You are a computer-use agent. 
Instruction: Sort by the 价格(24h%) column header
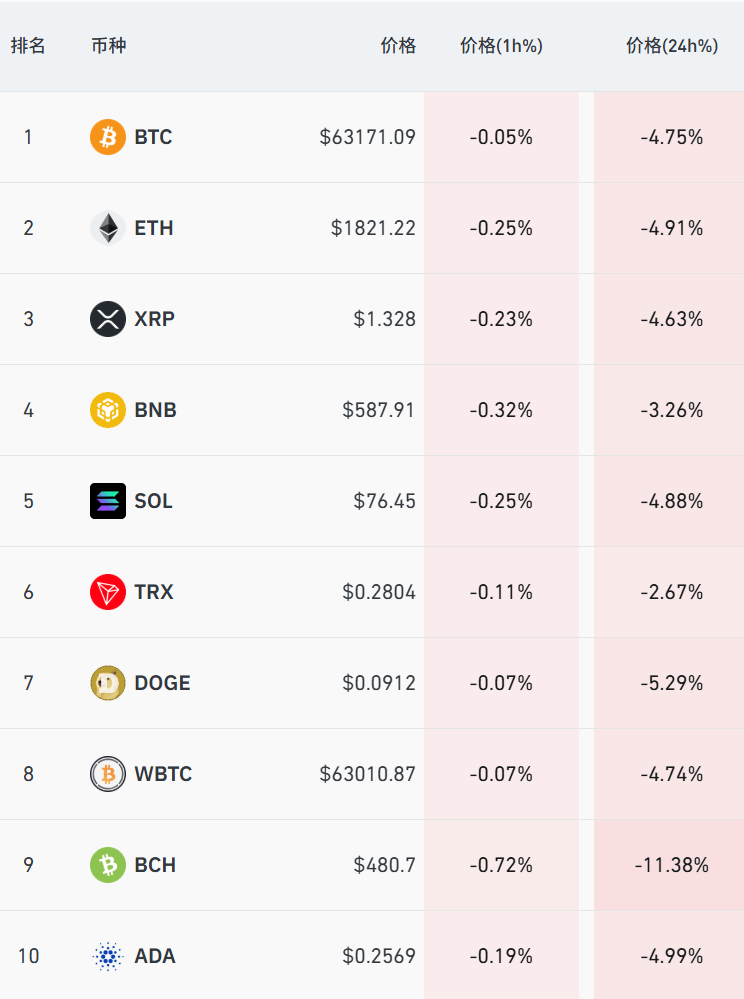672,46
